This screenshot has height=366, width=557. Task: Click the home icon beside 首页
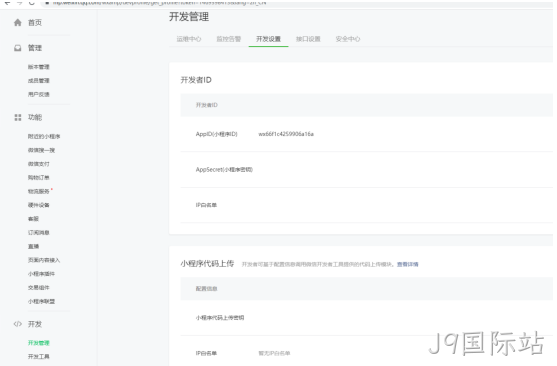[x=17, y=23]
